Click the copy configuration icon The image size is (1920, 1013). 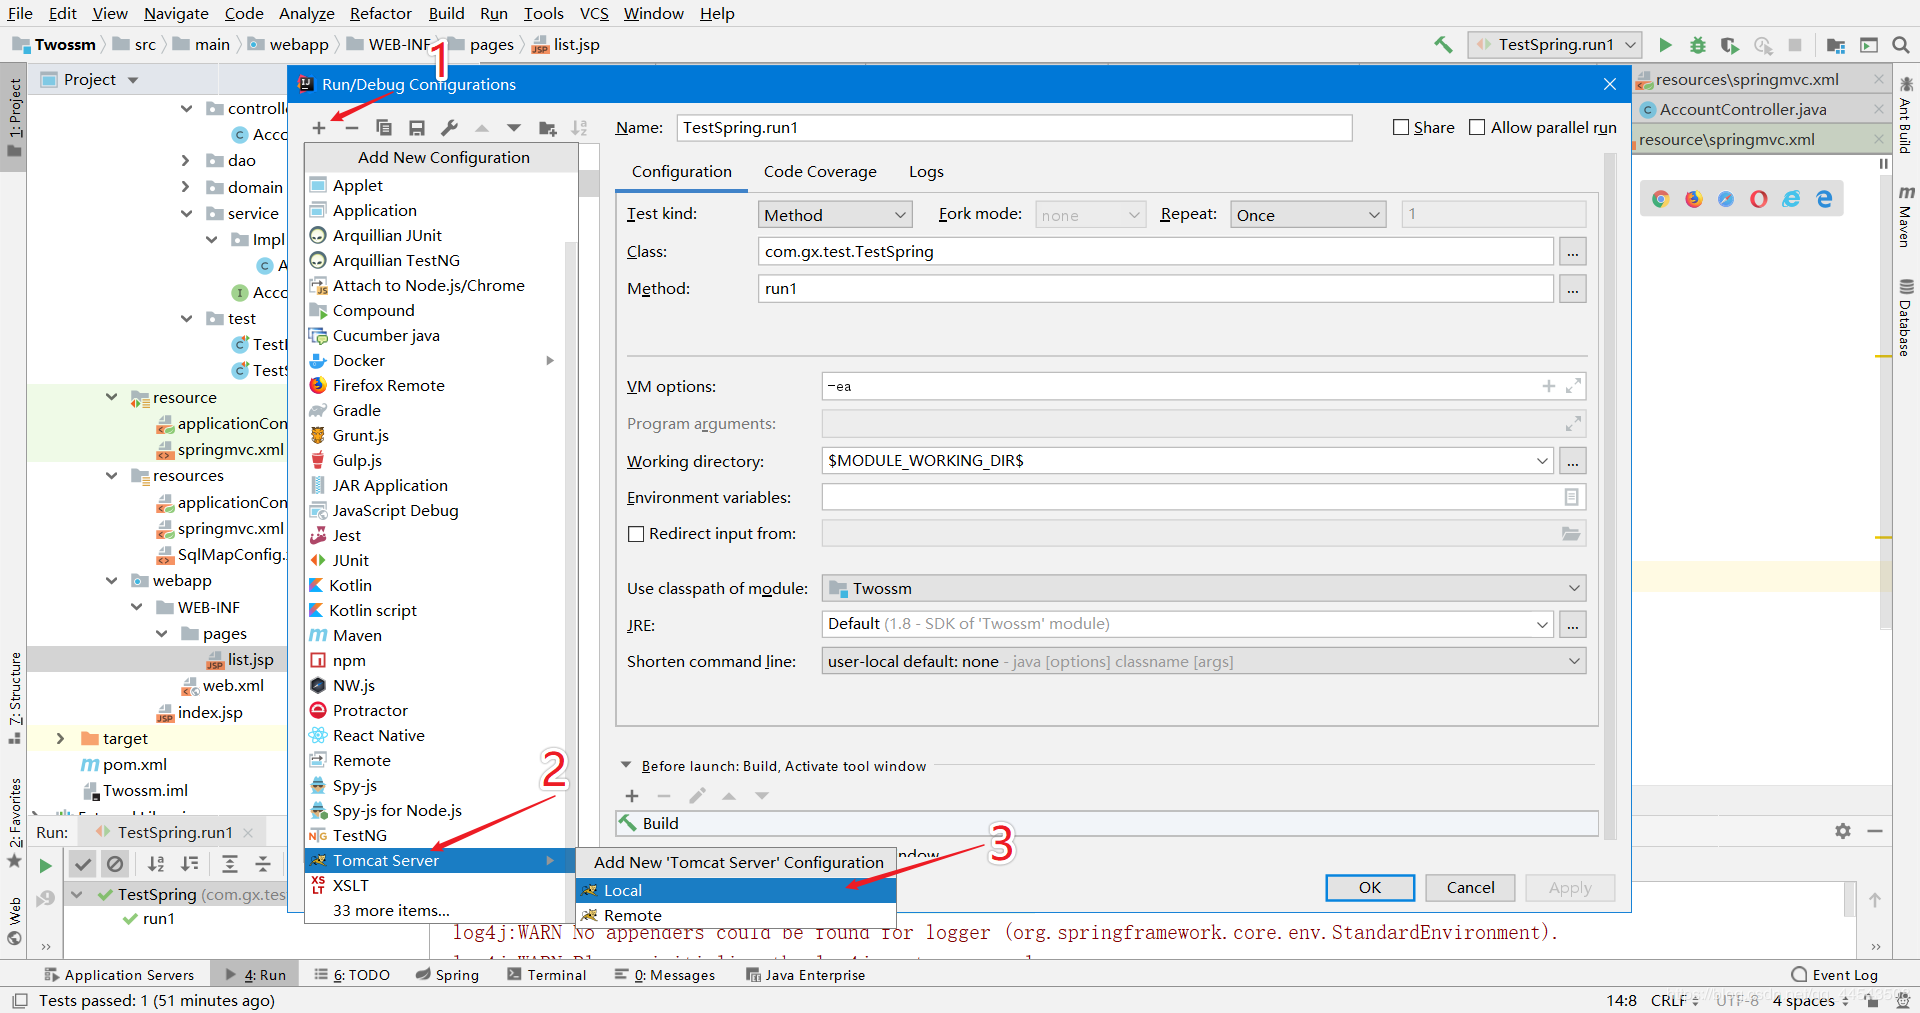(x=384, y=128)
